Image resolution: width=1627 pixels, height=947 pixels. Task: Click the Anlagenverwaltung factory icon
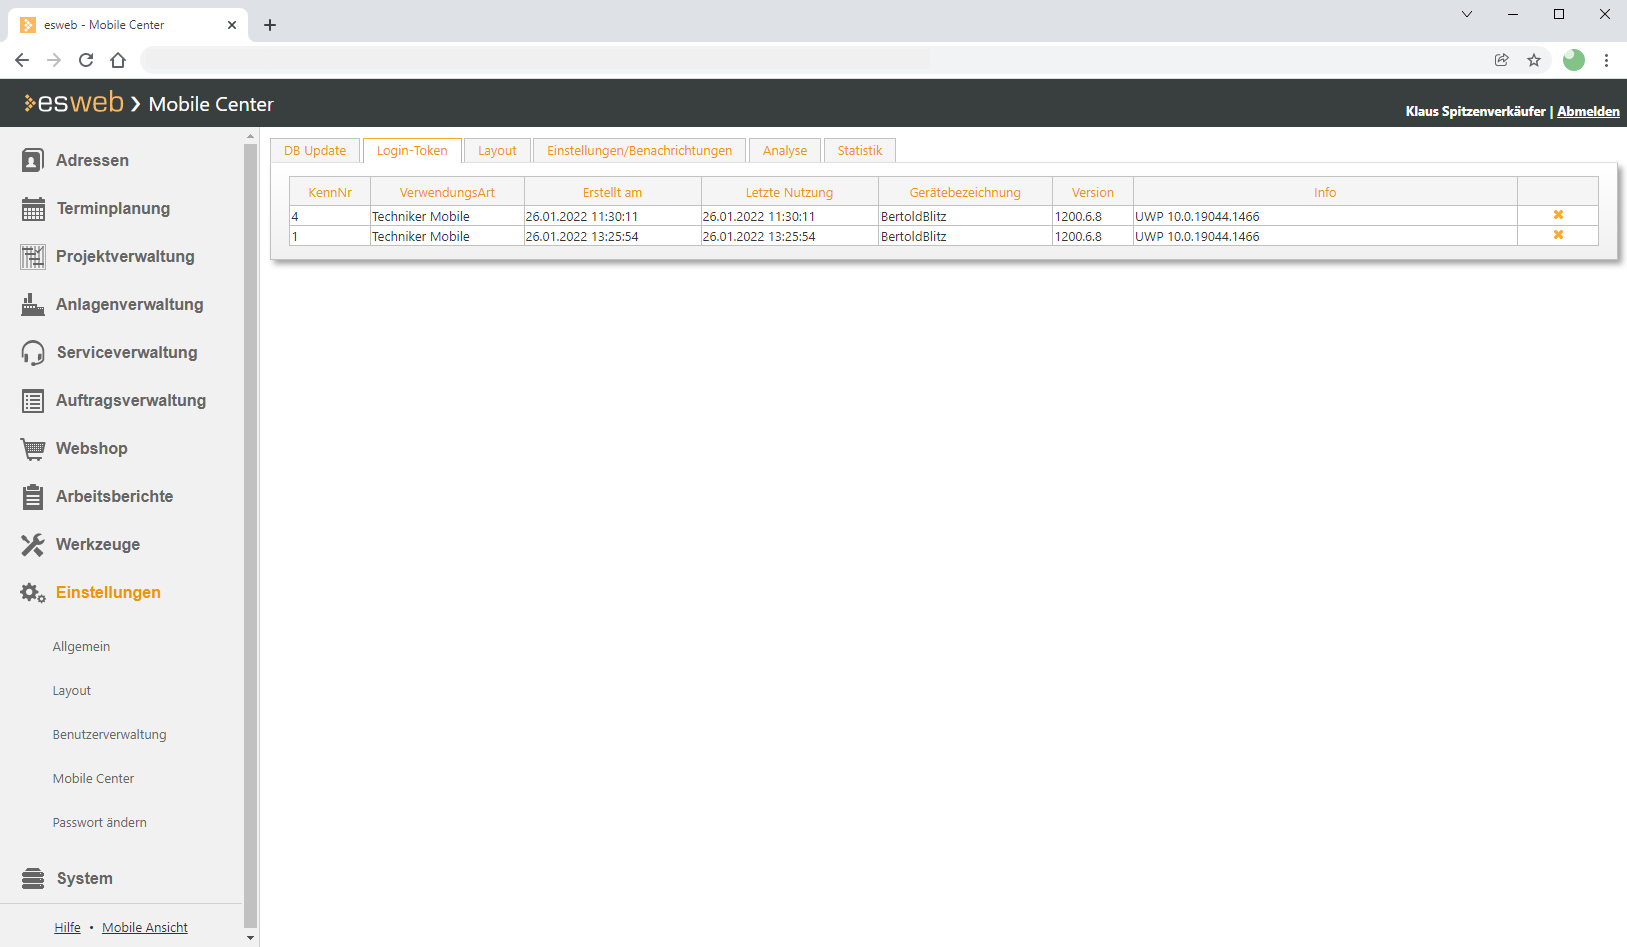pyautogui.click(x=33, y=305)
